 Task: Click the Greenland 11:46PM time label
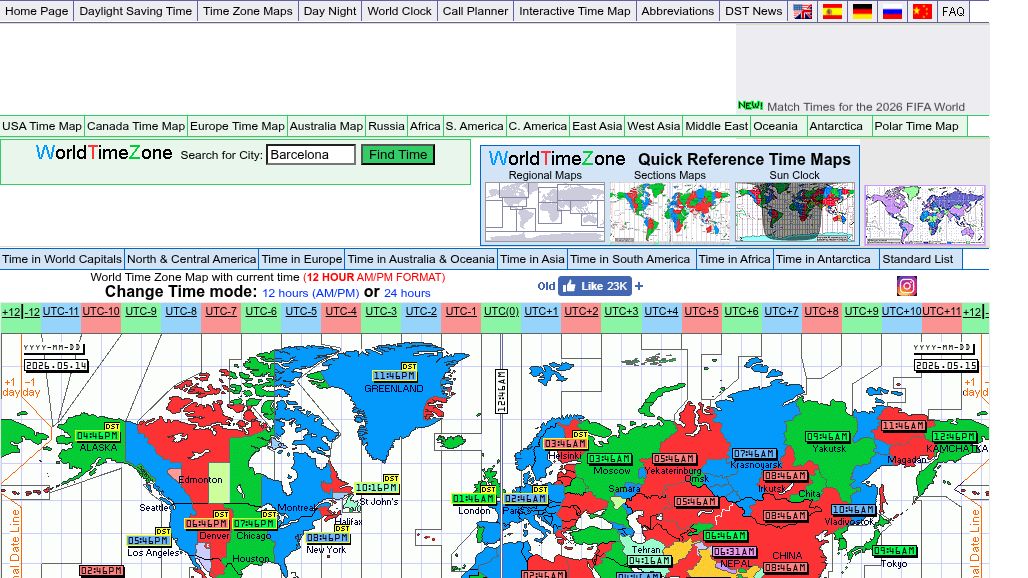pyautogui.click(x=394, y=376)
